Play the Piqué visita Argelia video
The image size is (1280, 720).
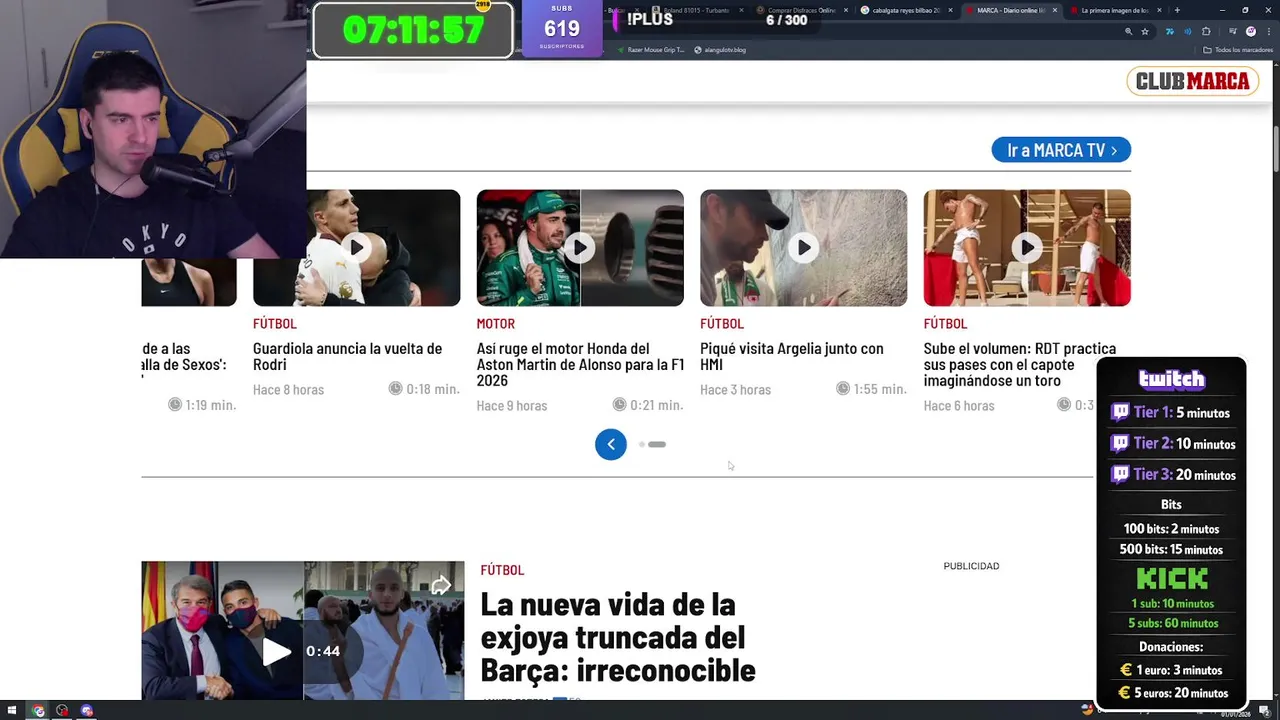tap(804, 247)
